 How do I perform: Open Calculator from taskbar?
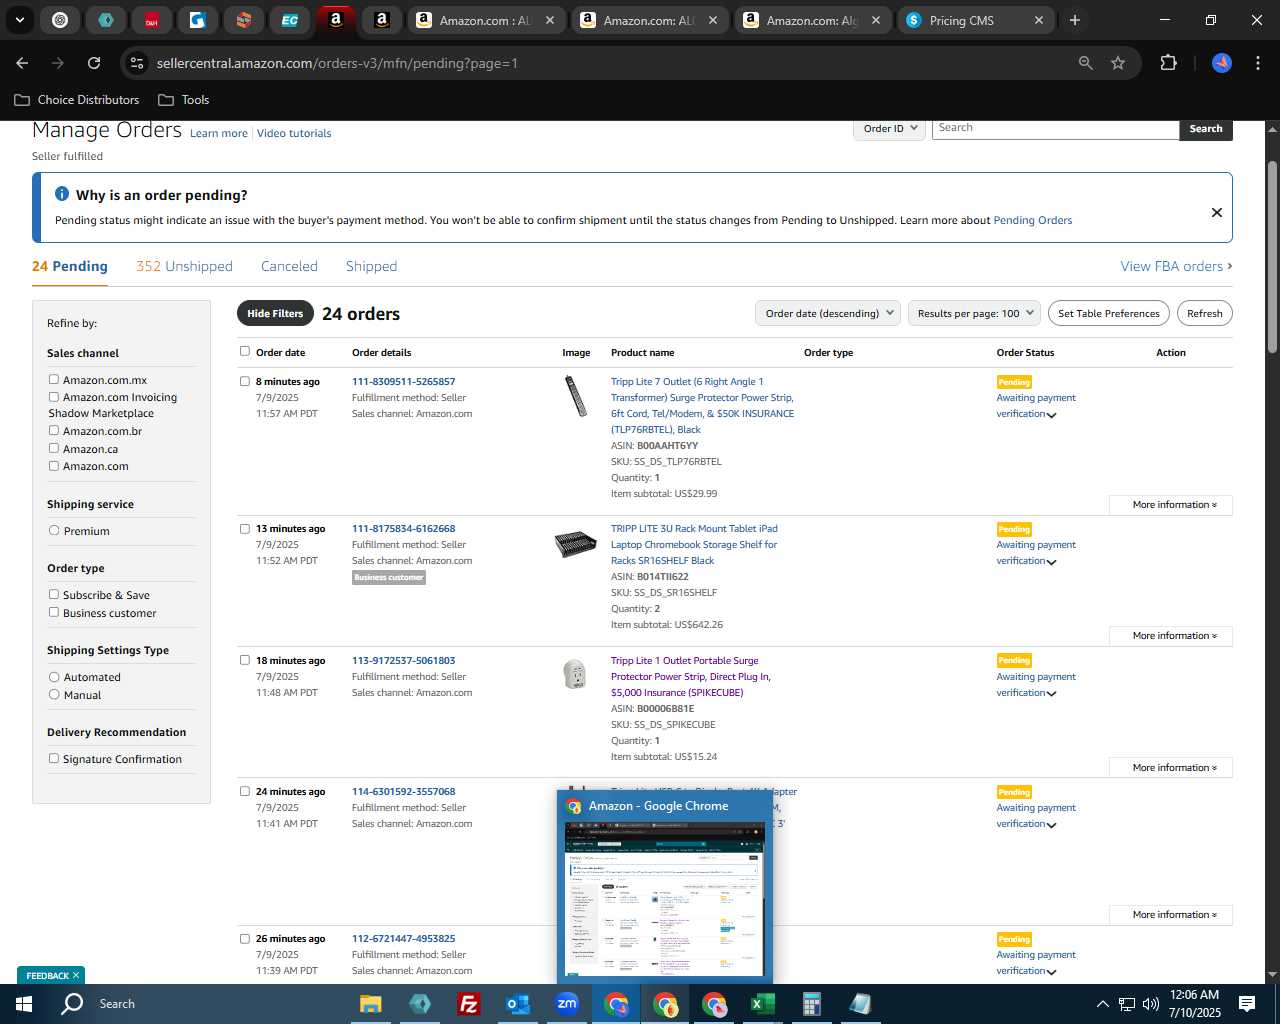click(x=811, y=1003)
